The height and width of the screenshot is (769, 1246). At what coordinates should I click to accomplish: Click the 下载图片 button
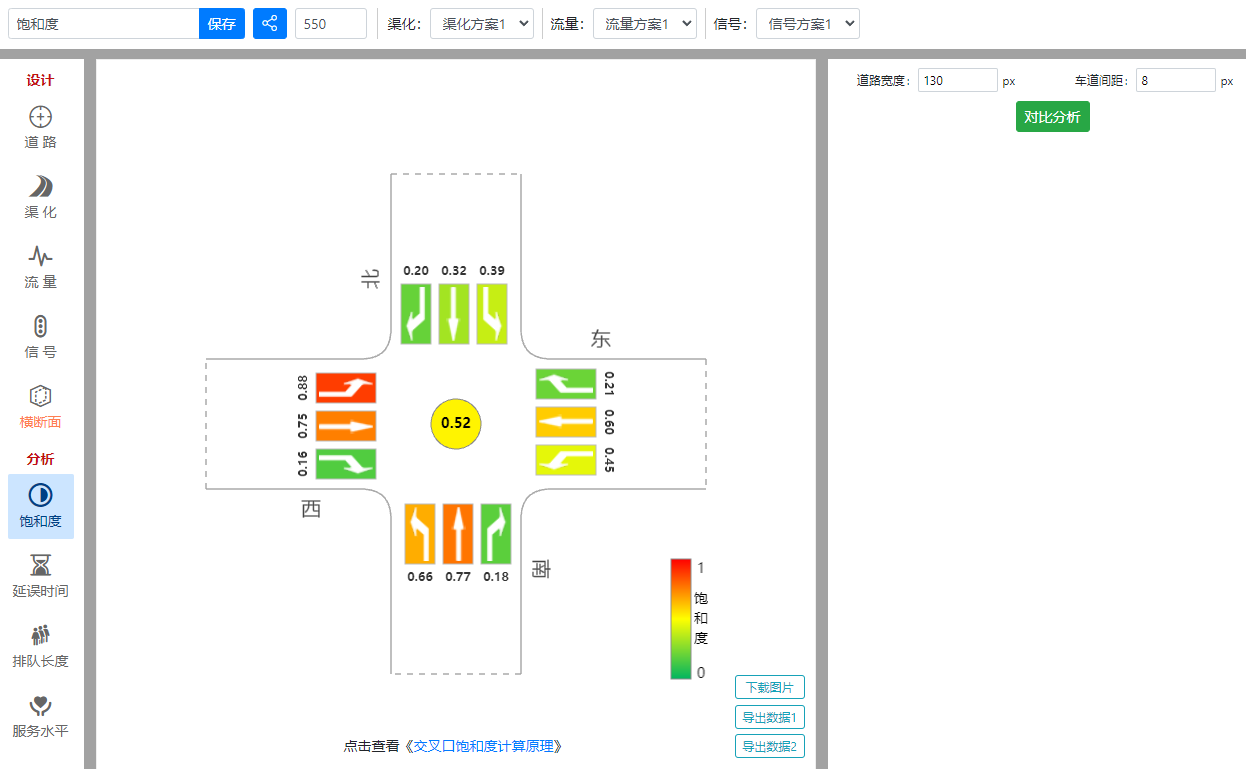pos(770,687)
